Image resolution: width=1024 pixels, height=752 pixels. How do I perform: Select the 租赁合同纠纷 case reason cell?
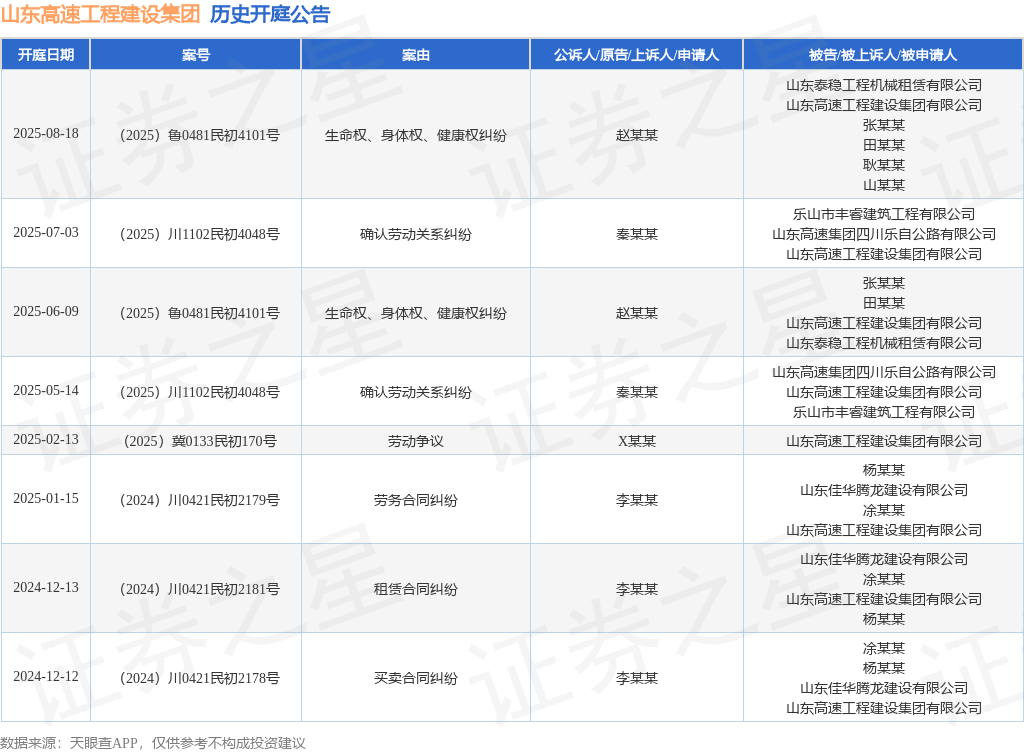coord(415,589)
